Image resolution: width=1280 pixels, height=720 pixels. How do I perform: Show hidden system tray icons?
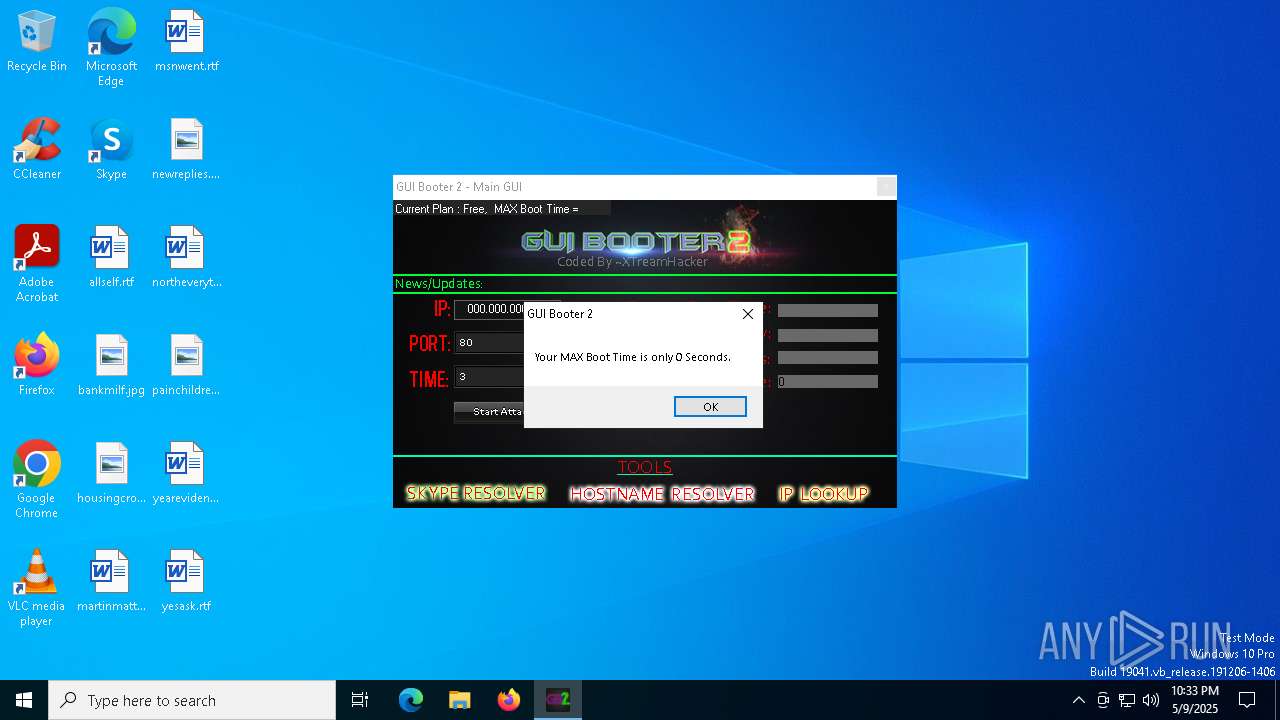pos(1078,700)
